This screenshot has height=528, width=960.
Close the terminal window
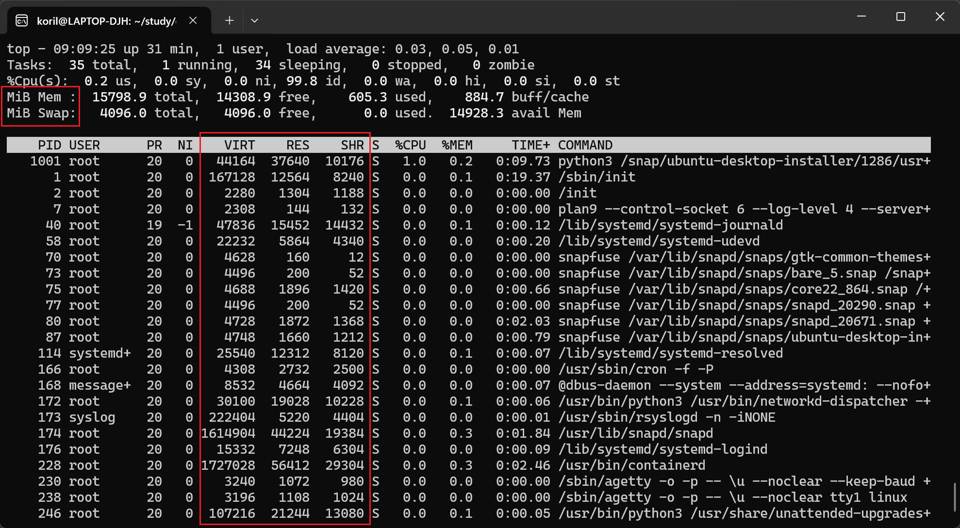pos(941,17)
